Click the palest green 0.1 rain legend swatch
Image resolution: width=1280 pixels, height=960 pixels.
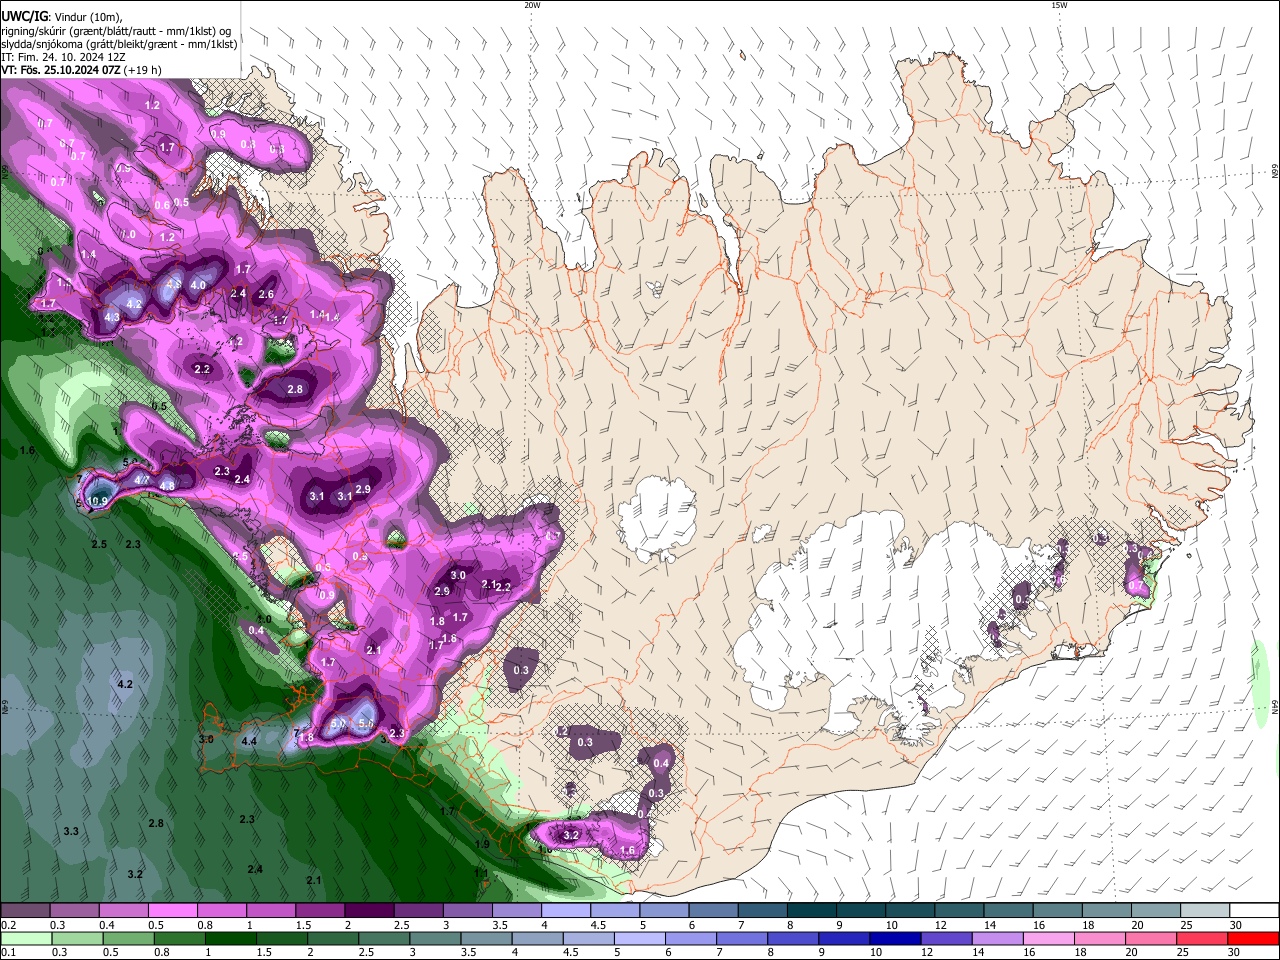click(x=25, y=938)
